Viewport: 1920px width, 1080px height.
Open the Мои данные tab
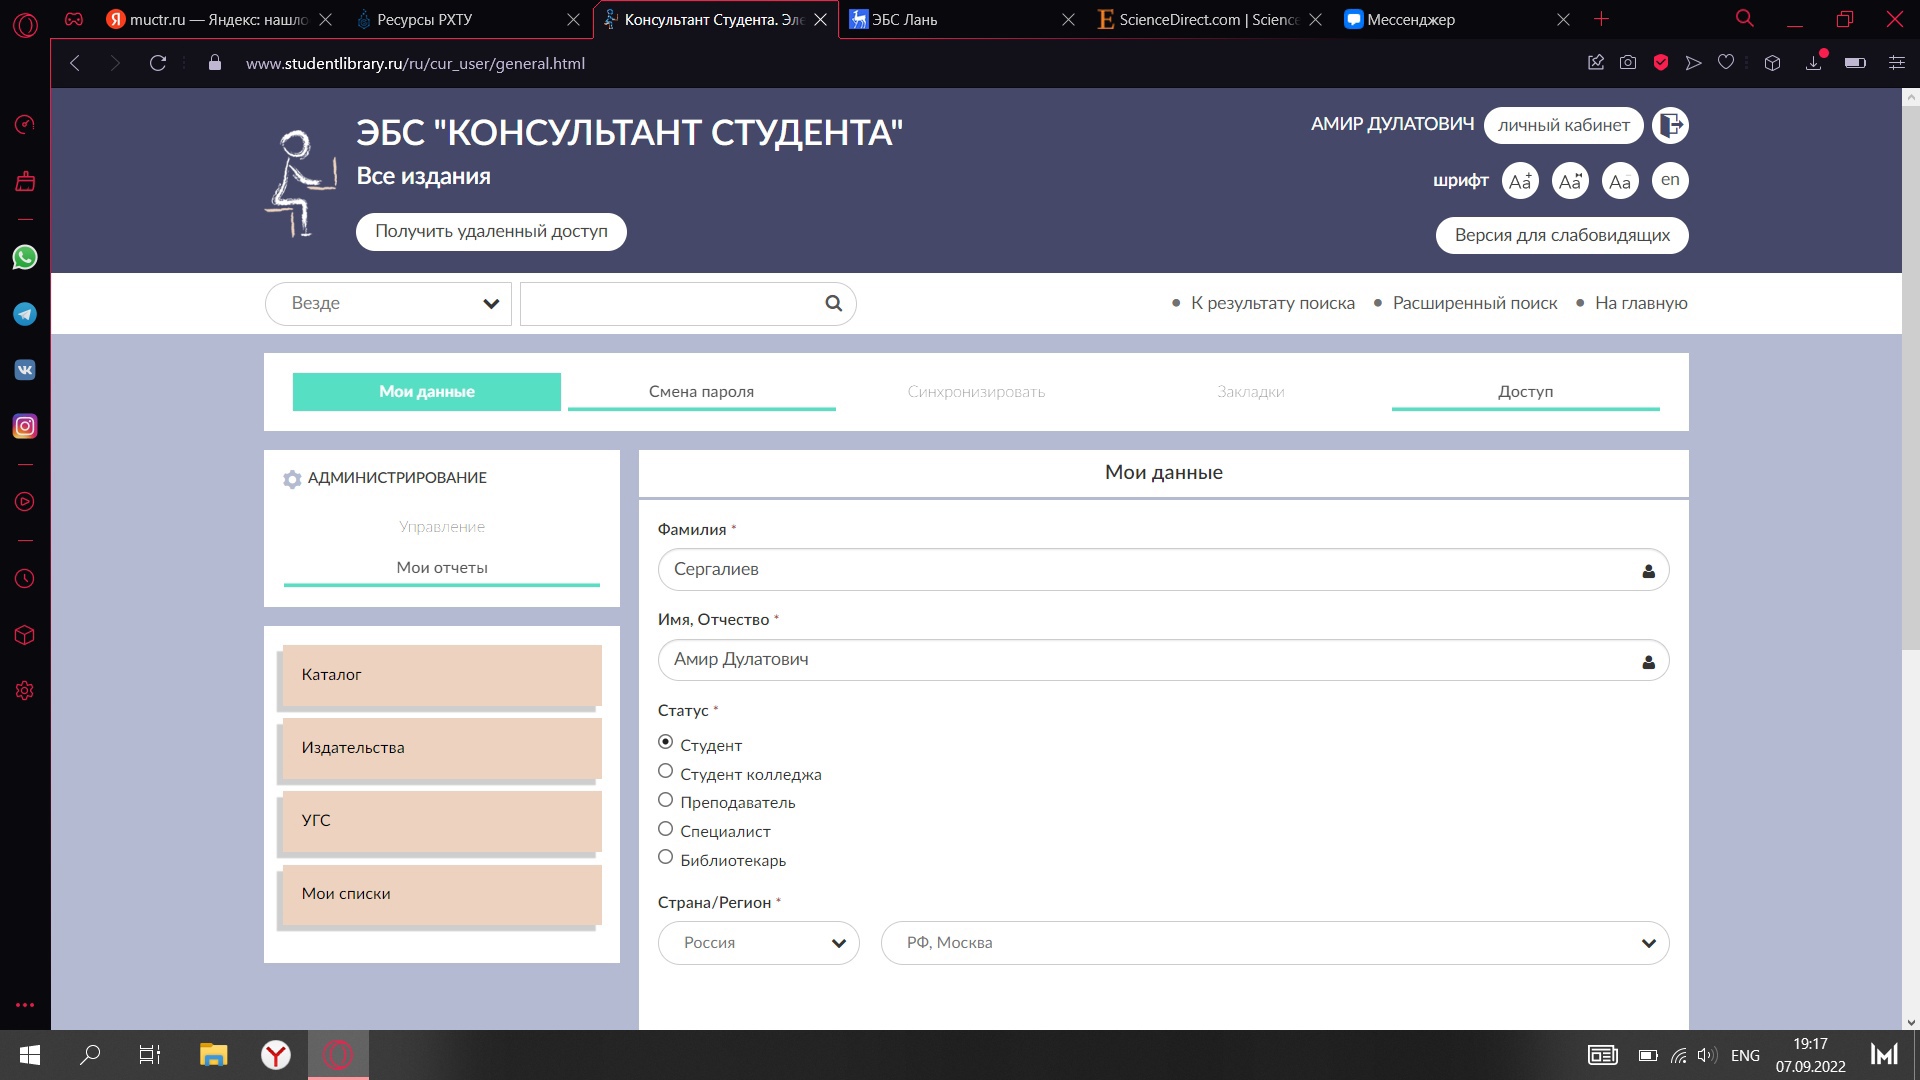pyautogui.click(x=427, y=392)
